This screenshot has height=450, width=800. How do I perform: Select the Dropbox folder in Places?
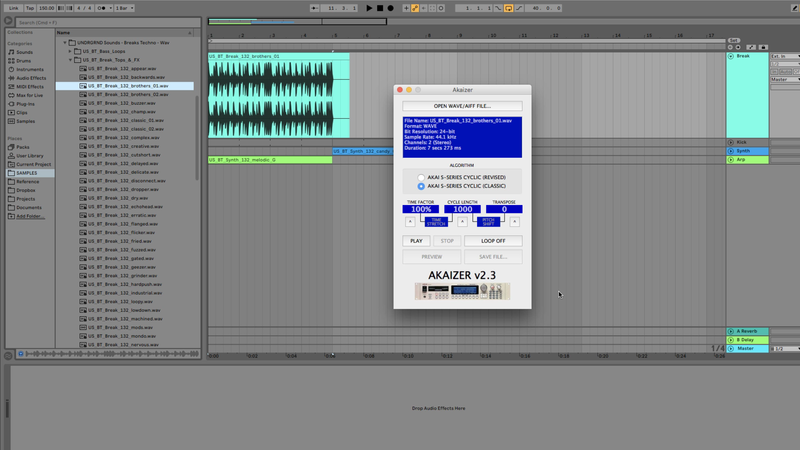[x=26, y=190]
